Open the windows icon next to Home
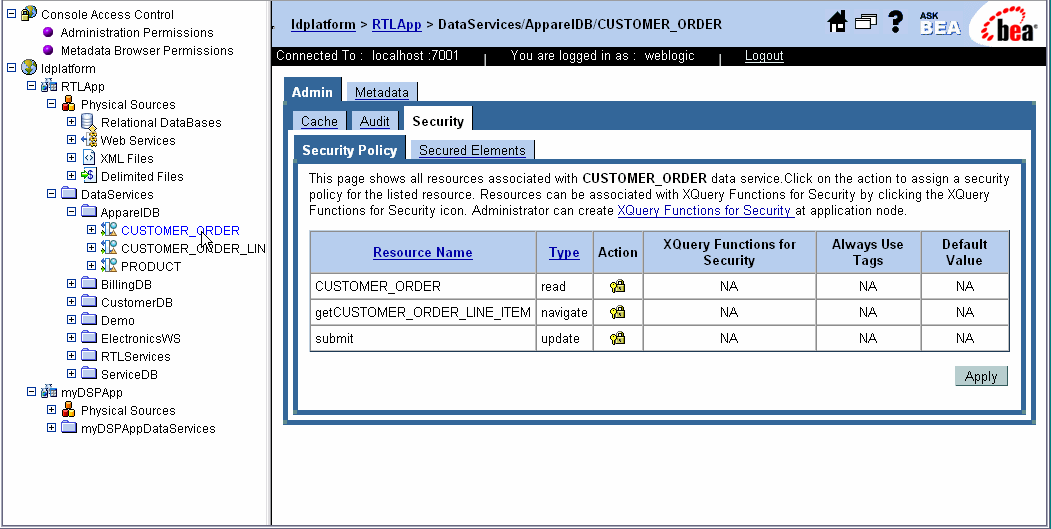Screen dimensions: 1051x529 tap(865, 22)
